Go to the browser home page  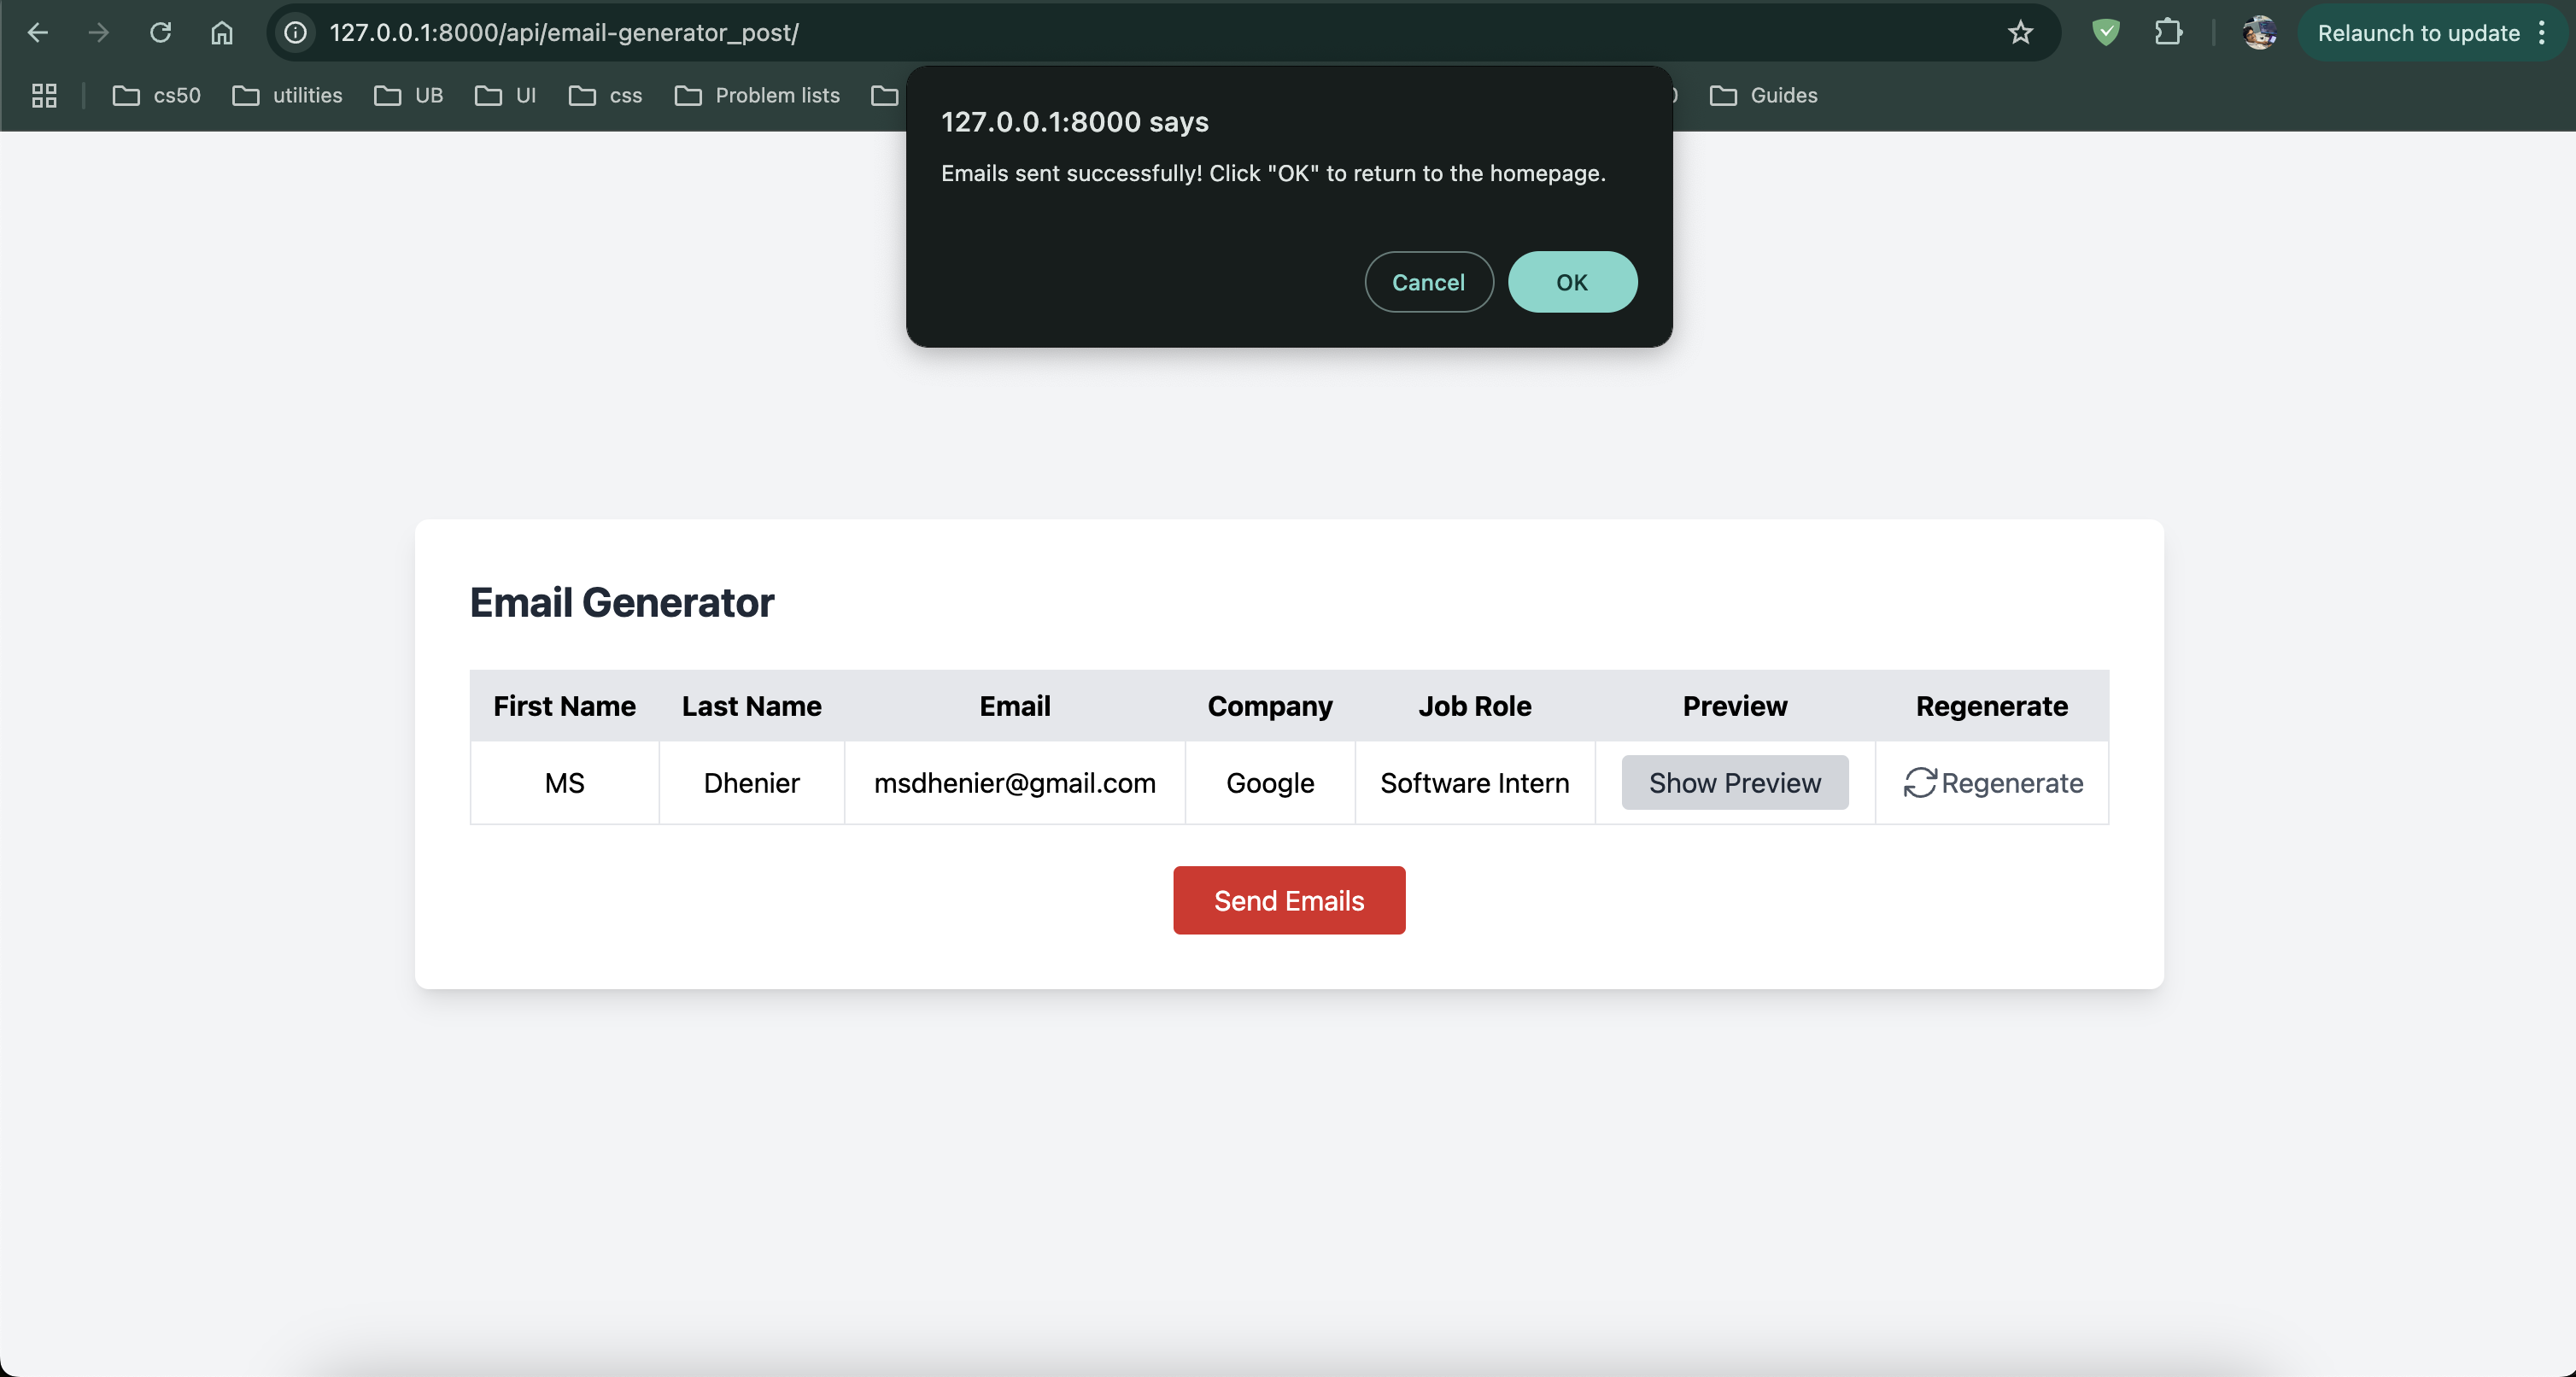(222, 33)
